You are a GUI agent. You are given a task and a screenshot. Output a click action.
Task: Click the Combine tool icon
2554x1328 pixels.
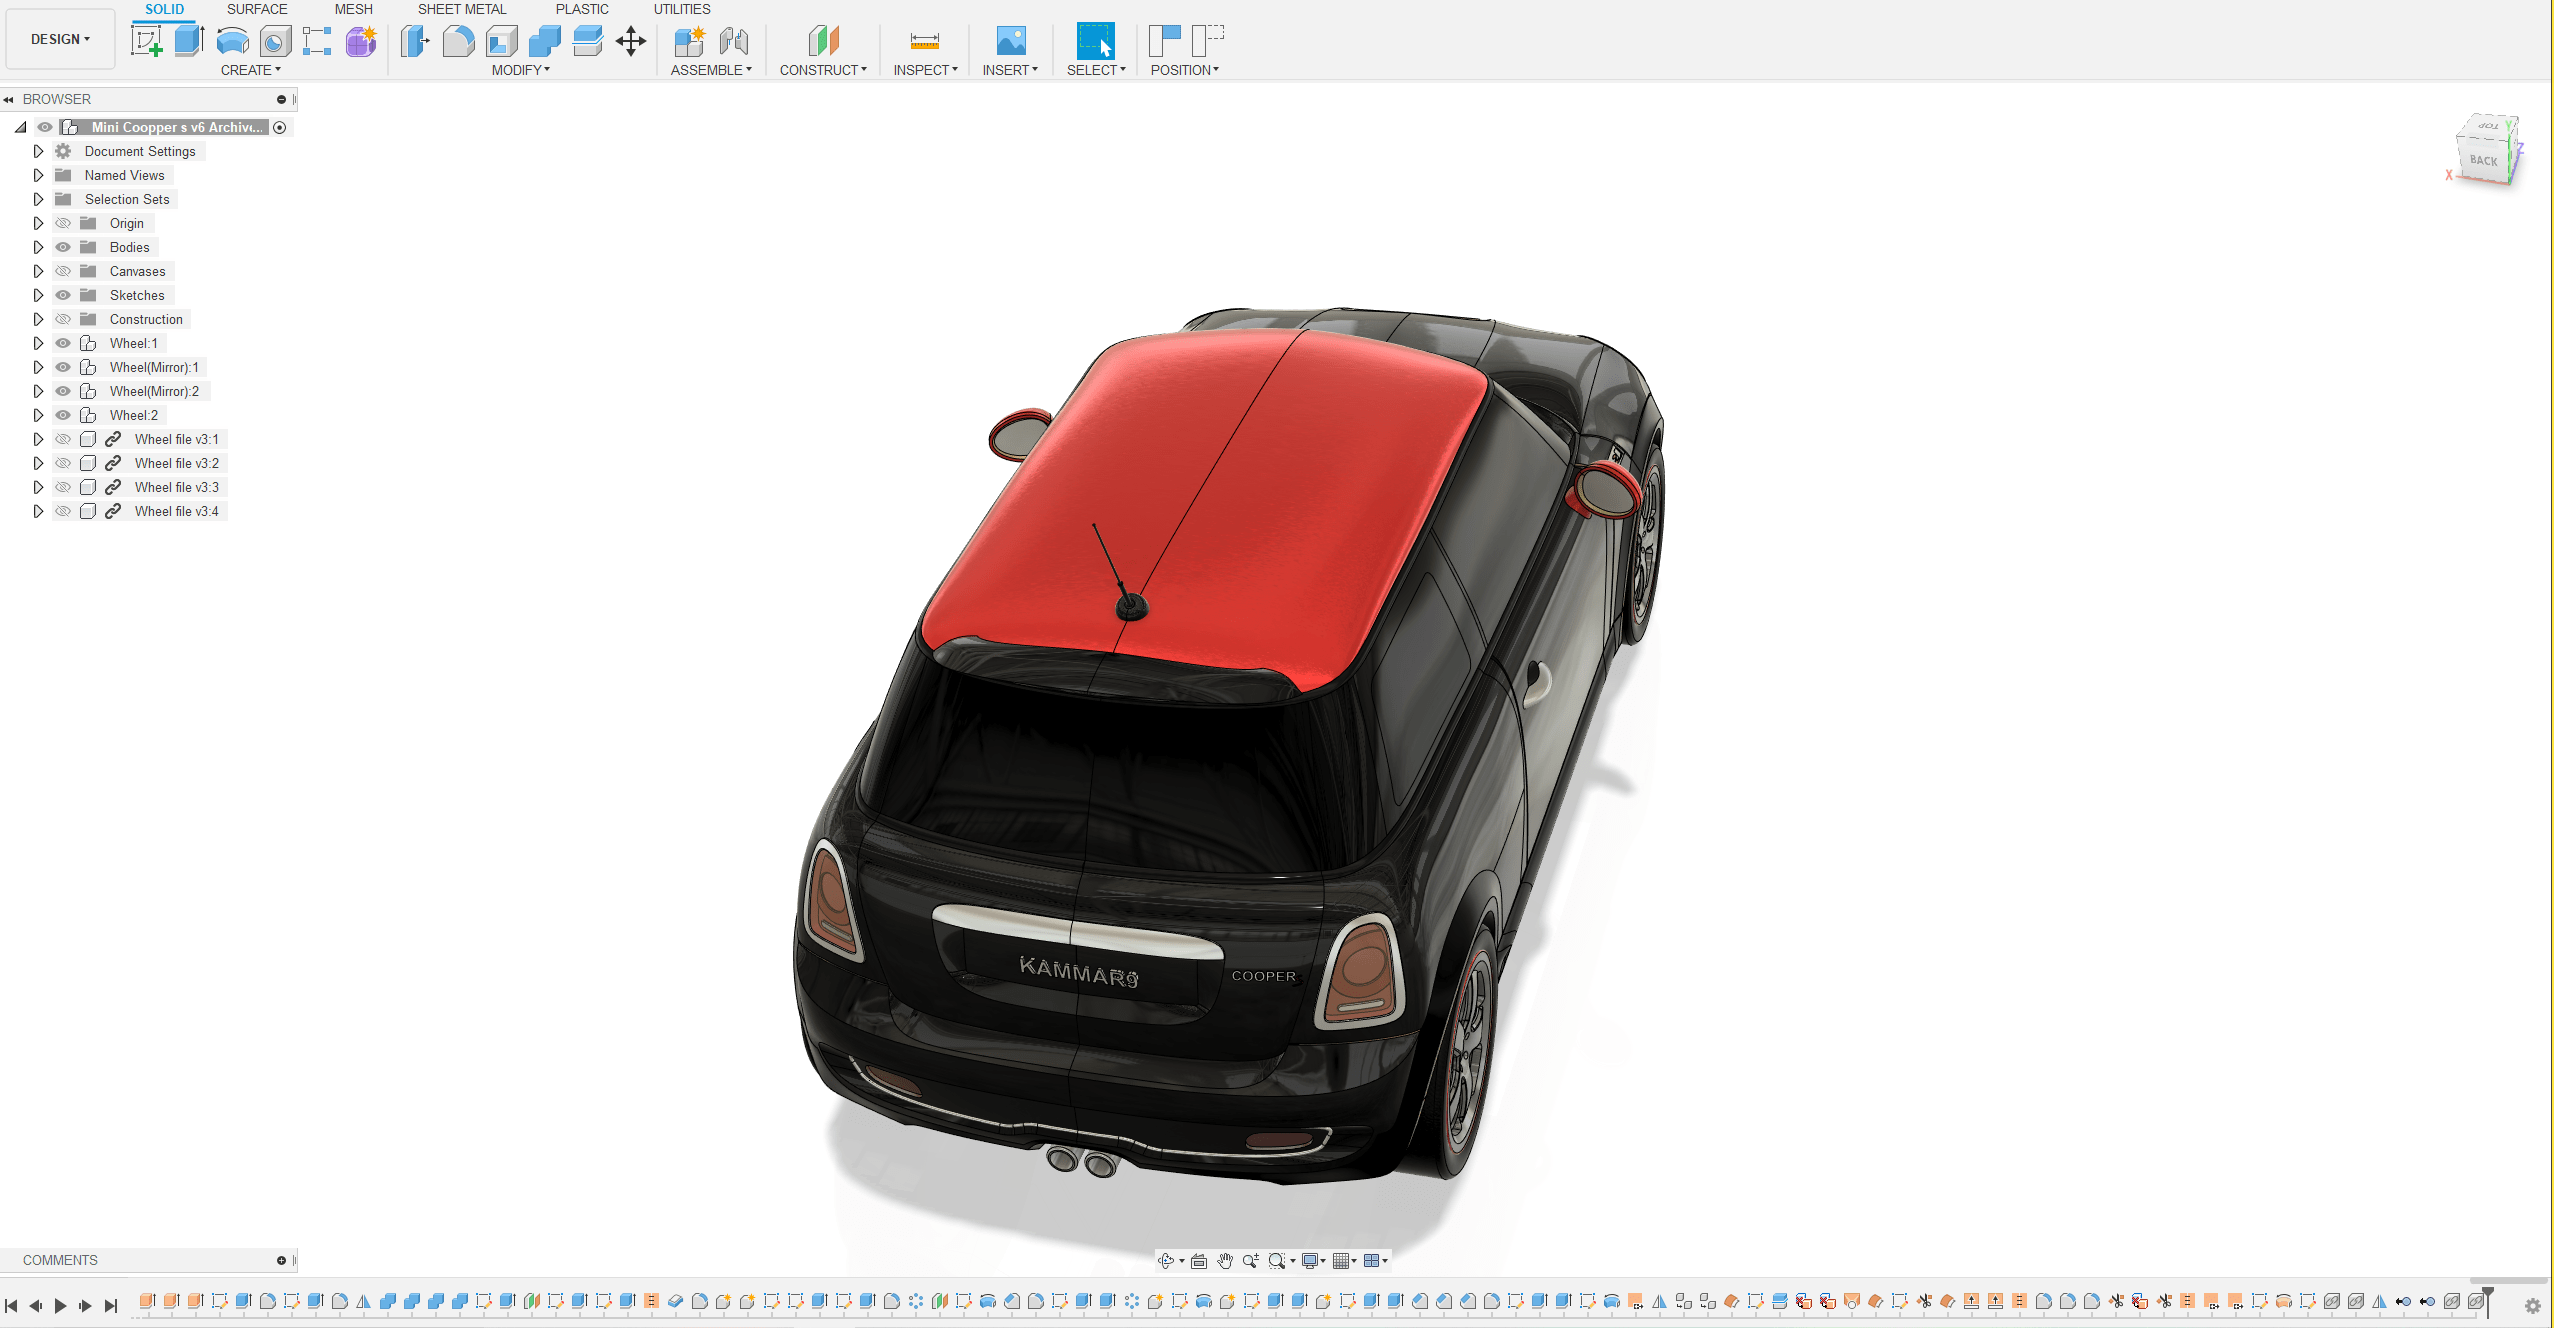click(x=545, y=41)
